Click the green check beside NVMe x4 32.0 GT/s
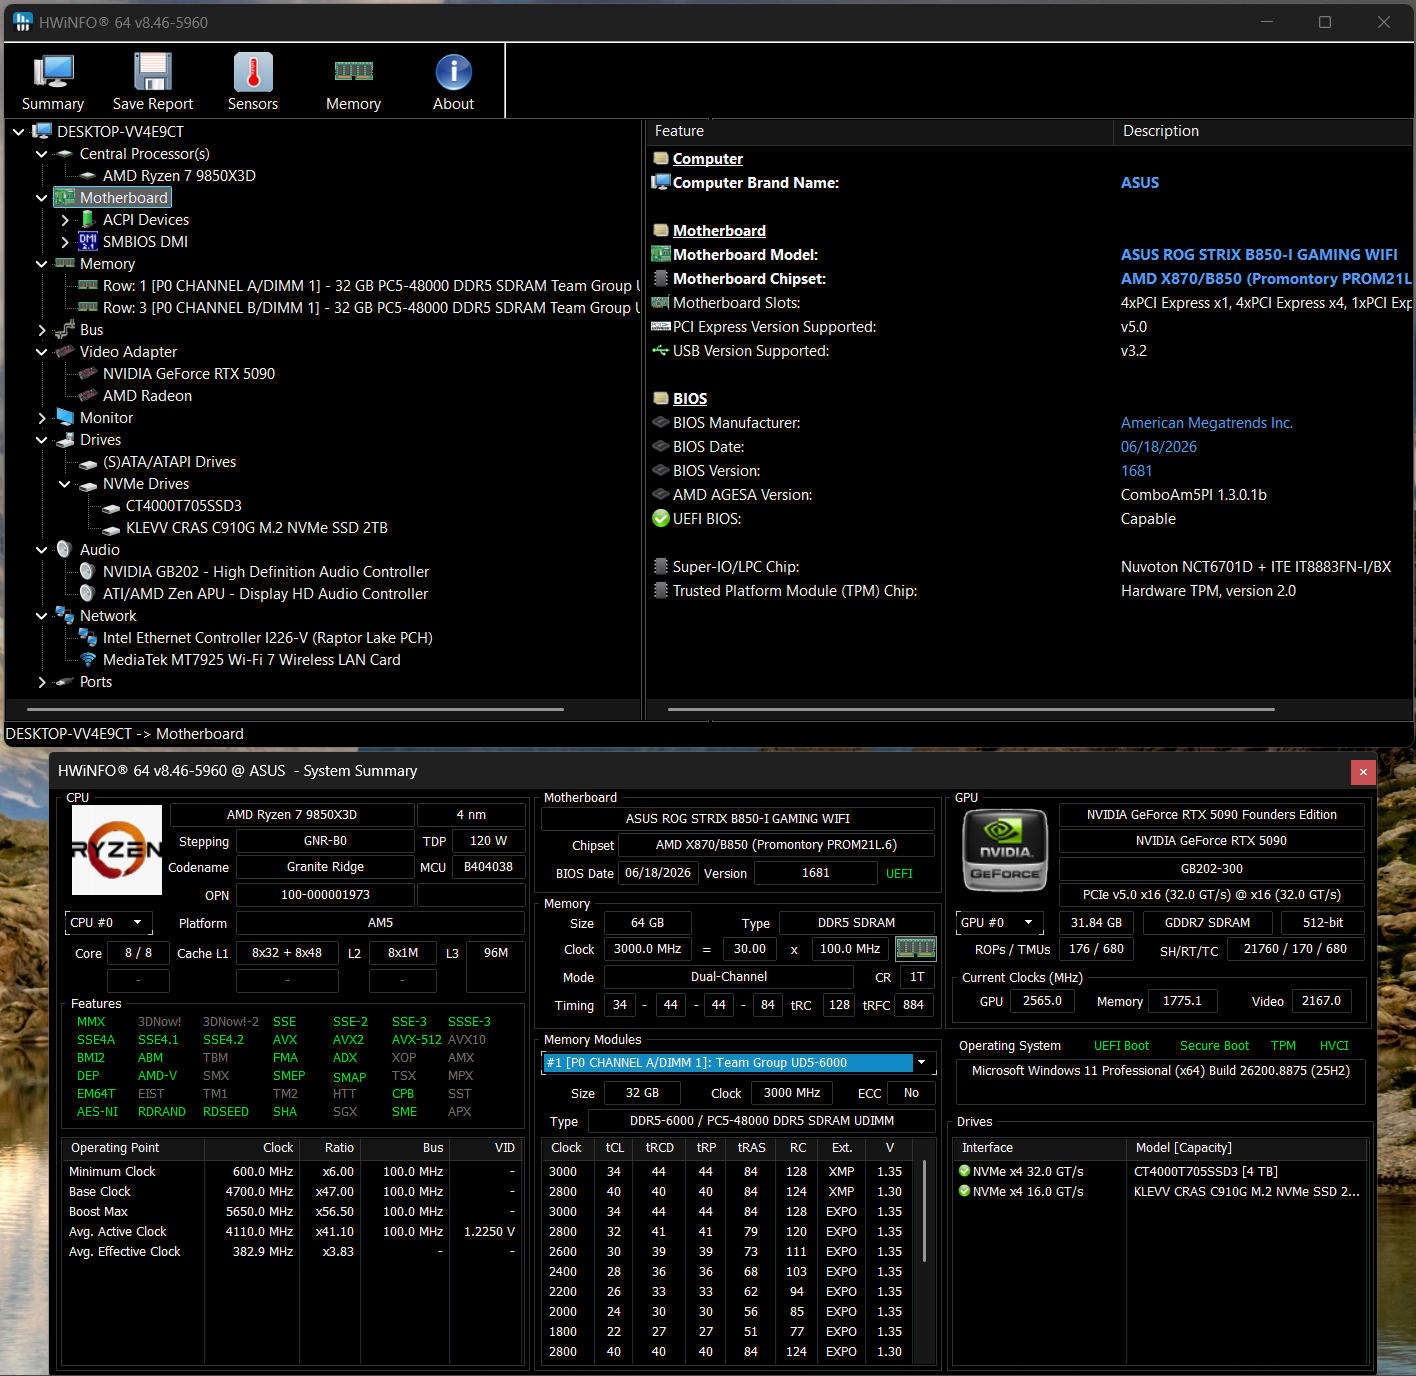This screenshot has height=1376, width=1416. pyautogui.click(x=965, y=1171)
